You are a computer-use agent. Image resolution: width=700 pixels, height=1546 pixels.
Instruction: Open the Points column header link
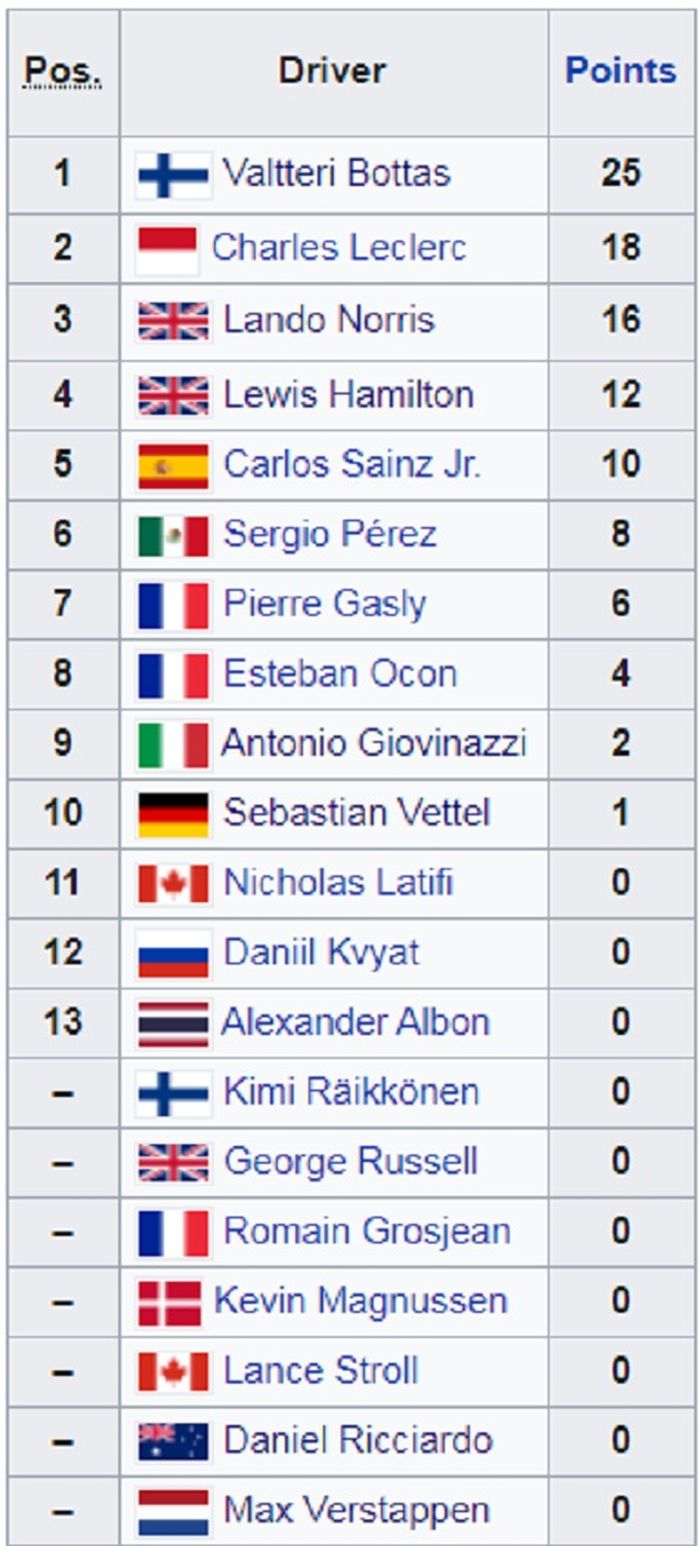pyautogui.click(x=621, y=71)
